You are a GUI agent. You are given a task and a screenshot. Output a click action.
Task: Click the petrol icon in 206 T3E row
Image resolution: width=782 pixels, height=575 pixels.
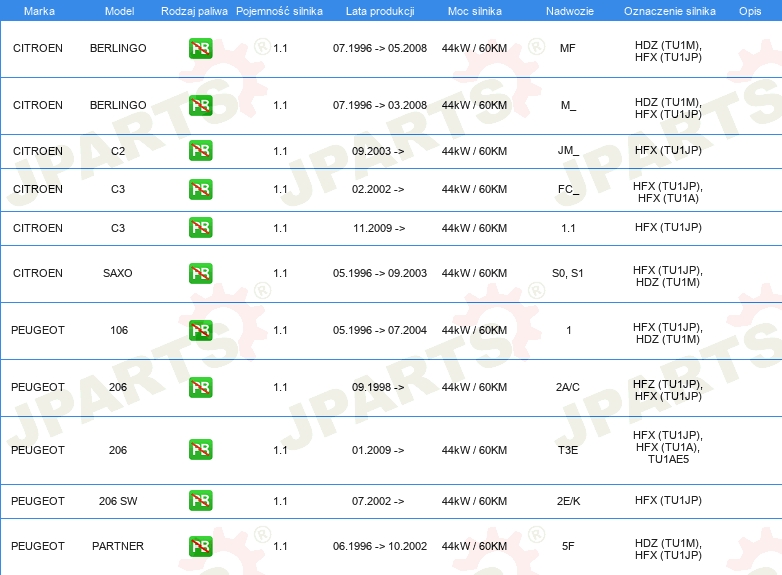click(x=200, y=449)
